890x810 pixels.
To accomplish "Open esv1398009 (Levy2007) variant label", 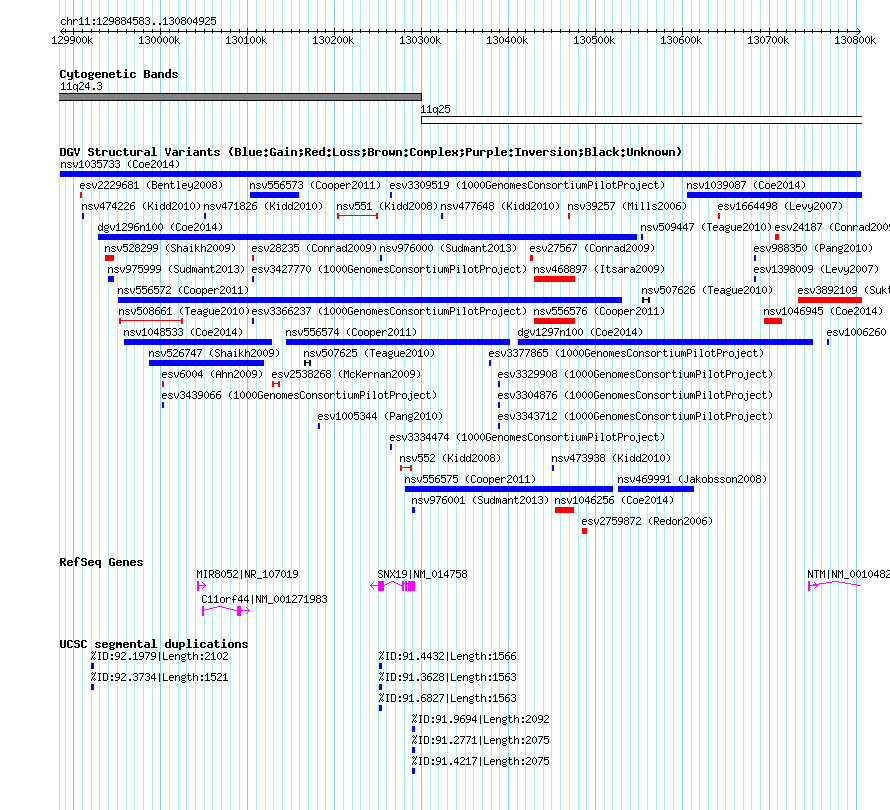I will 816,269.
